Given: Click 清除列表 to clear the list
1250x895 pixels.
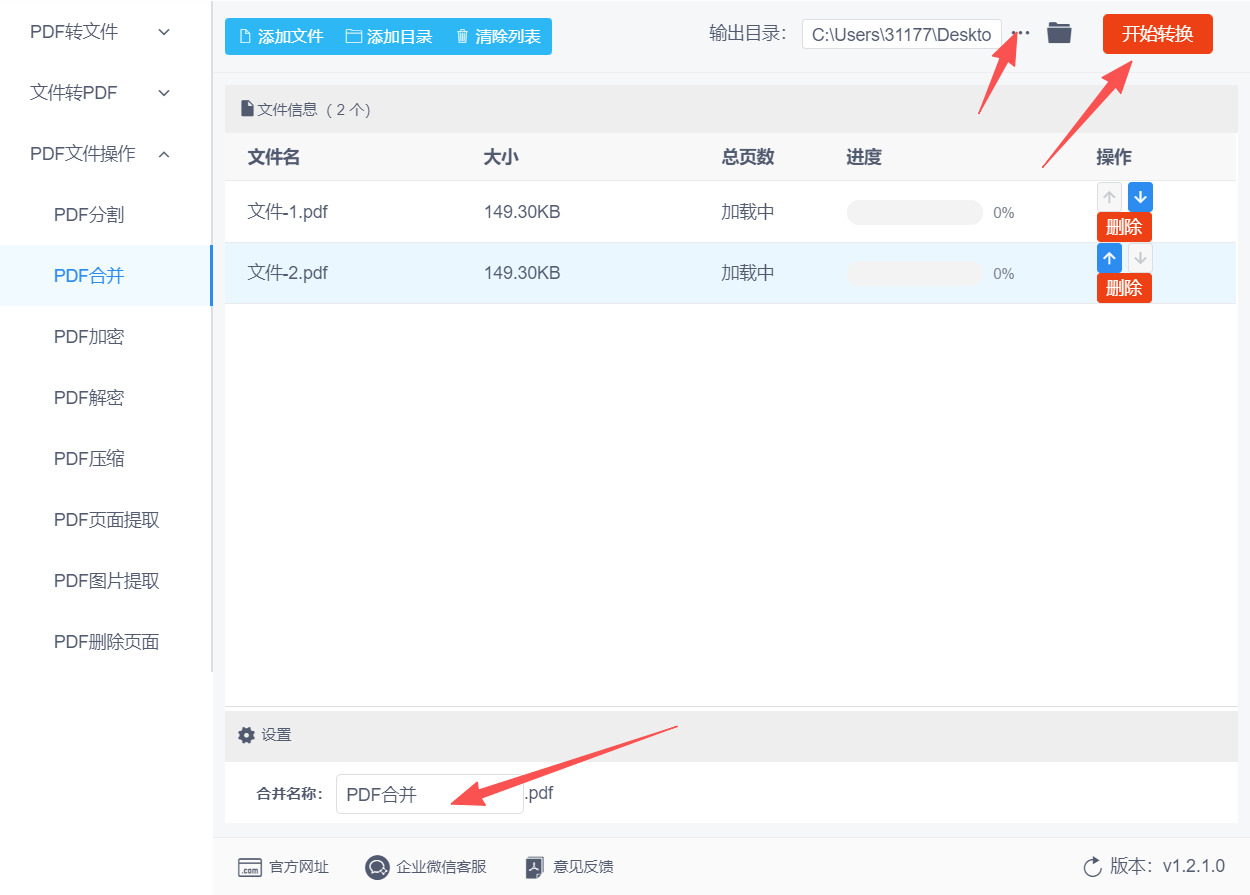Looking at the screenshot, I should (498, 37).
